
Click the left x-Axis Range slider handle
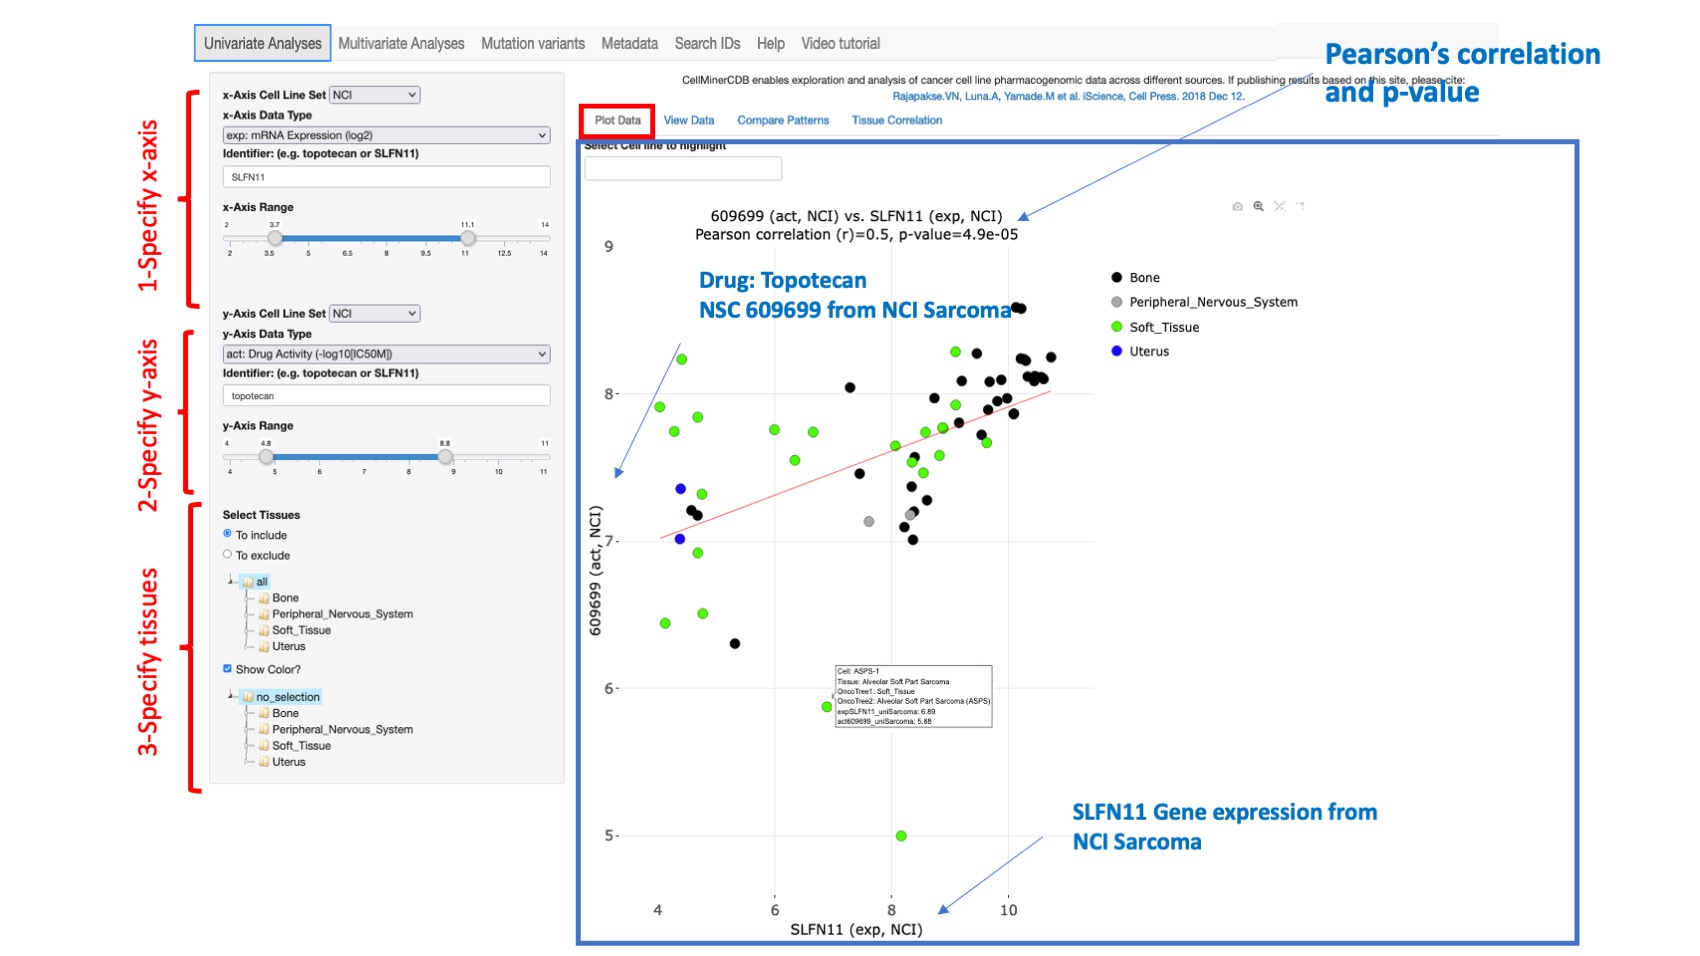click(272, 239)
